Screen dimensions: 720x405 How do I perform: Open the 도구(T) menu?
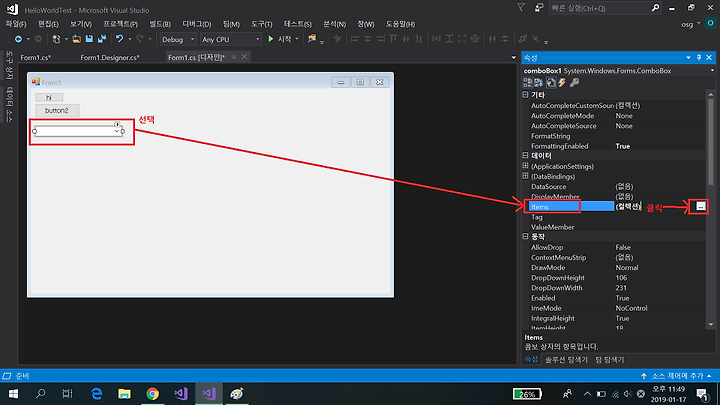261,24
